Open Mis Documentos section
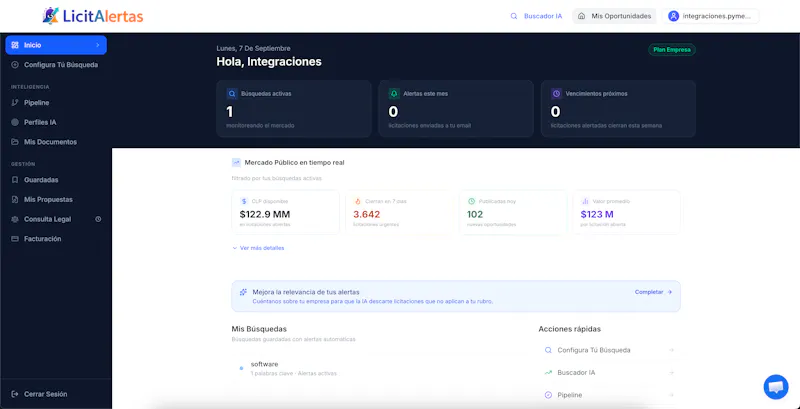 [56, 142]
